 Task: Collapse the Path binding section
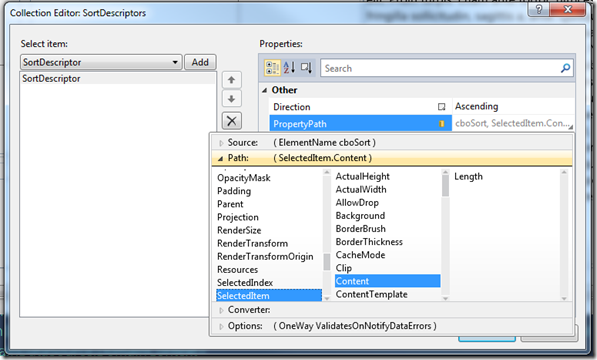(220, 159)
